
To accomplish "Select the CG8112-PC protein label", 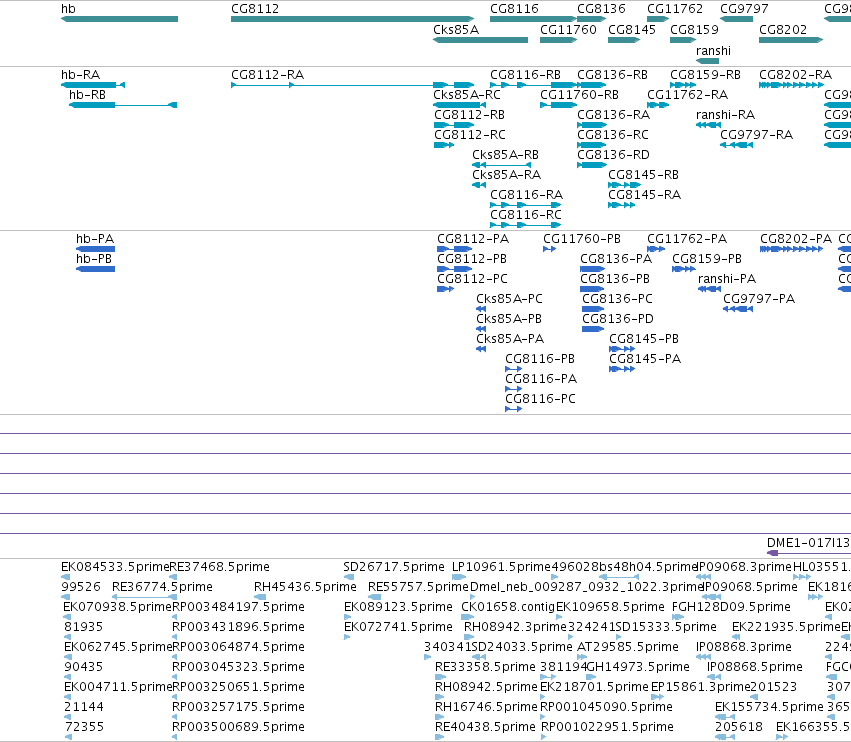I will pyautogui.click(x=473, y=279).
